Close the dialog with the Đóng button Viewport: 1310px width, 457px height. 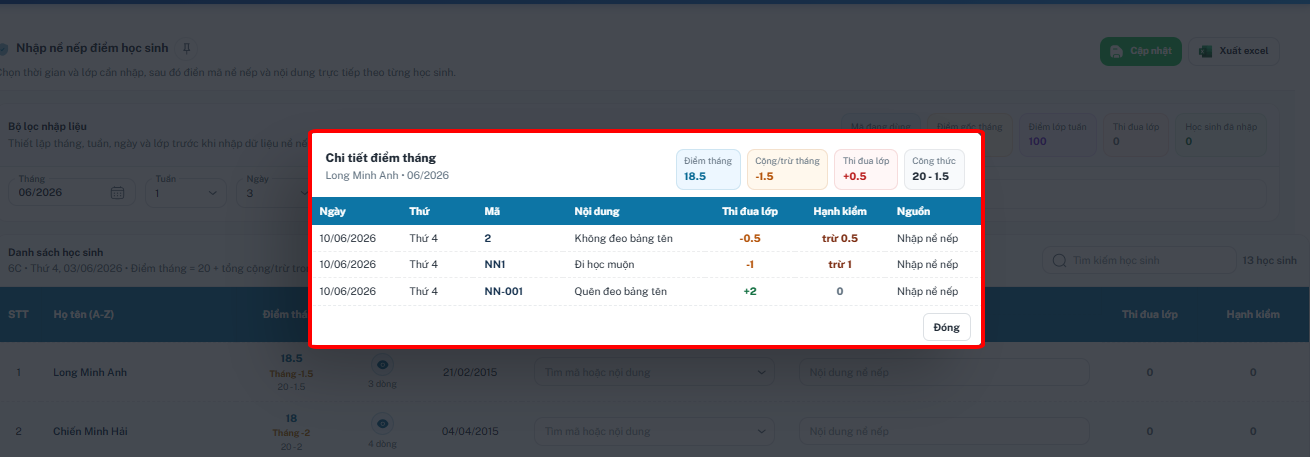coord(946,327)
